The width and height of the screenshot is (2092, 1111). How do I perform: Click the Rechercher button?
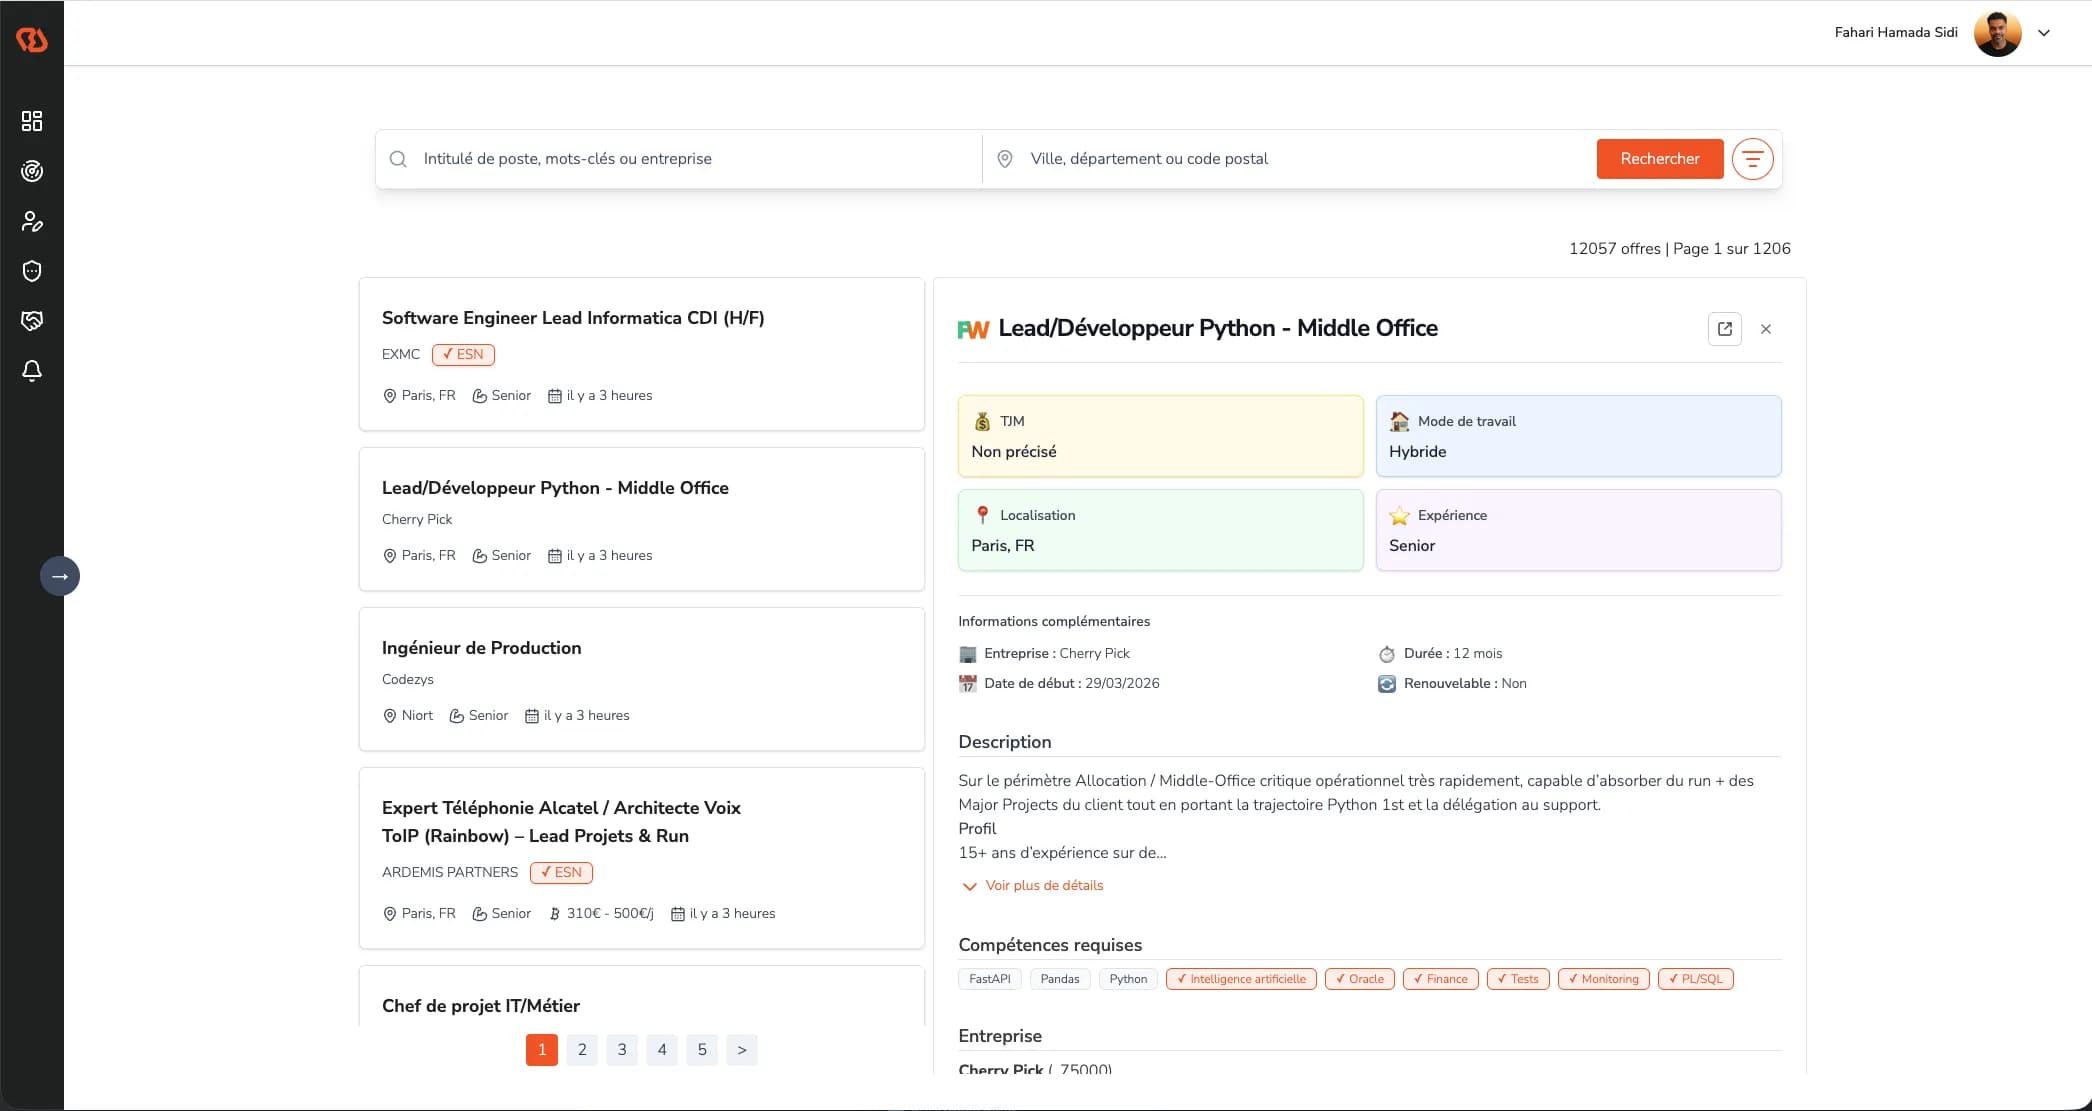(x=1659, y=159)
